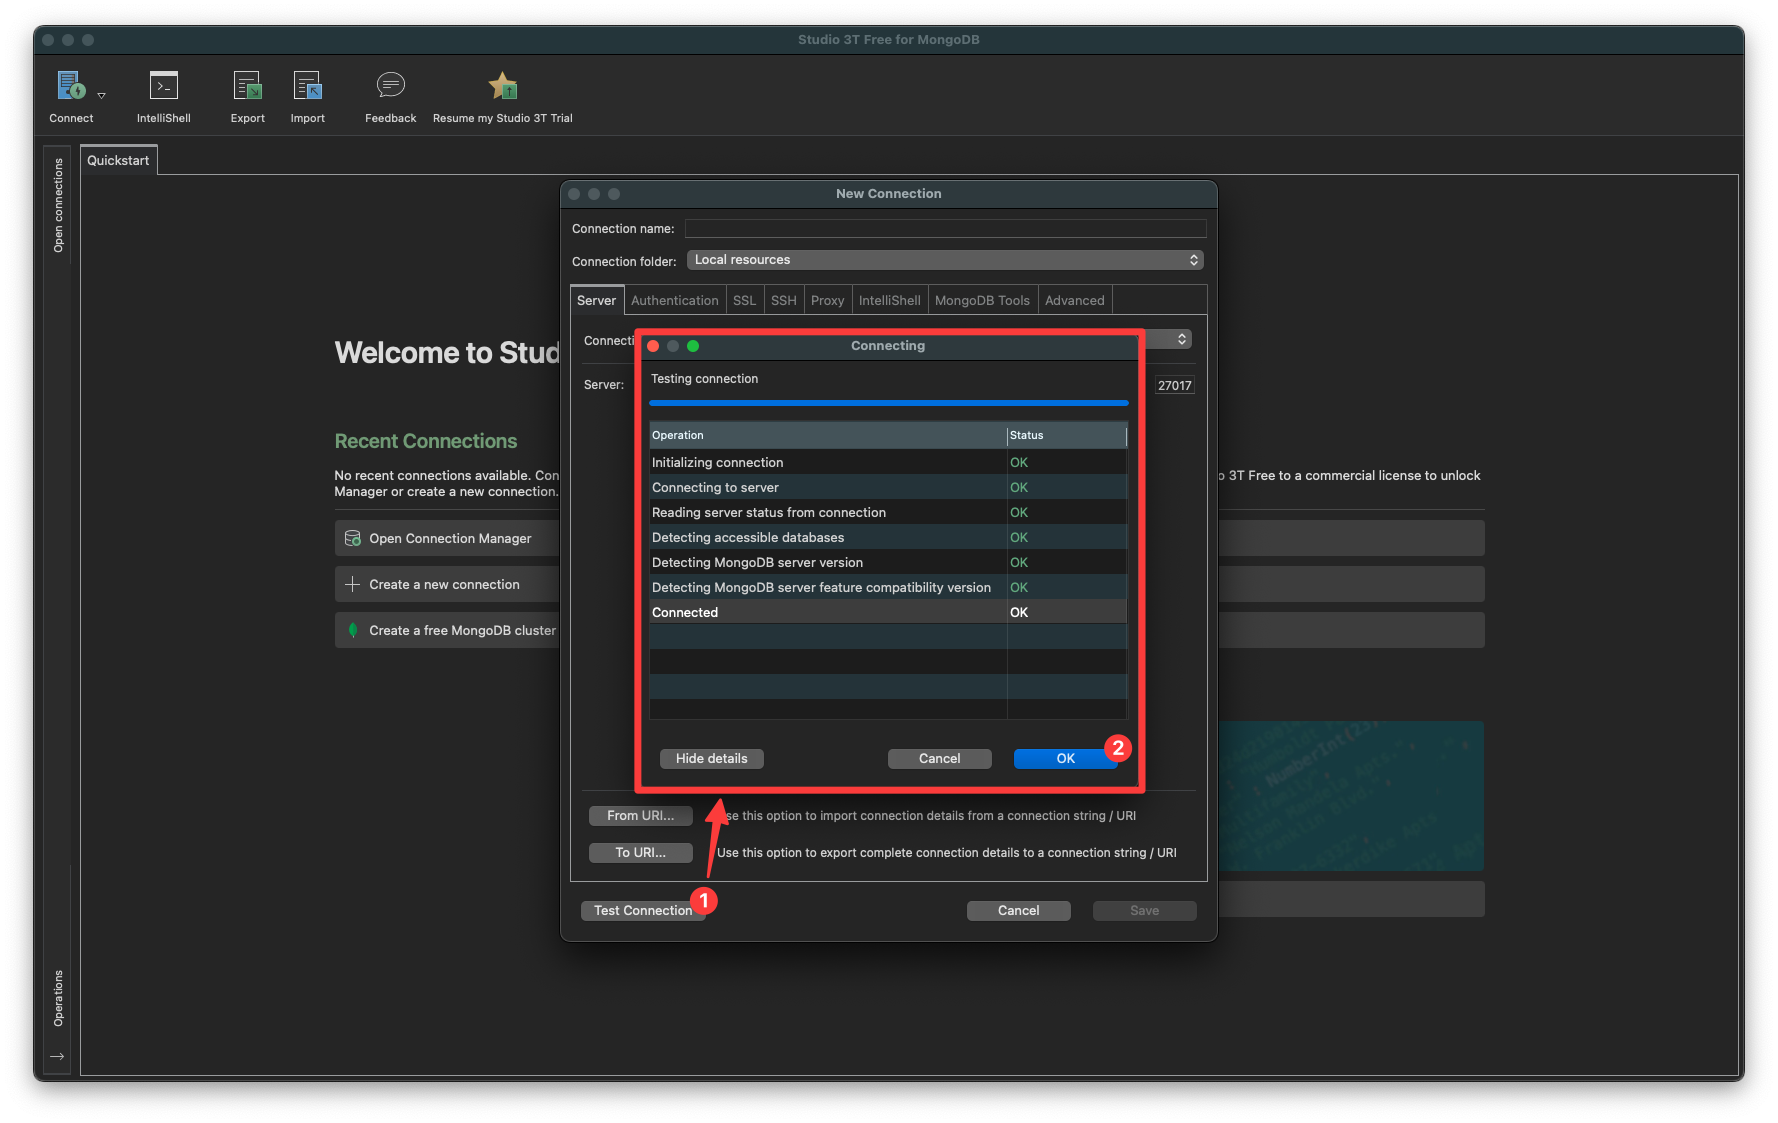Switch to the SSL tab
This screenshot has height=1123, width=1778.
tap(745, 300)
